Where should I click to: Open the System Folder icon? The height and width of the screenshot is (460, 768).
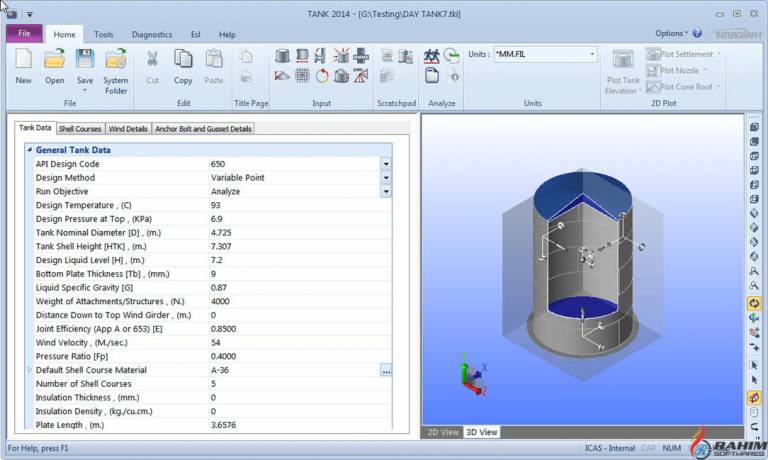116,59
